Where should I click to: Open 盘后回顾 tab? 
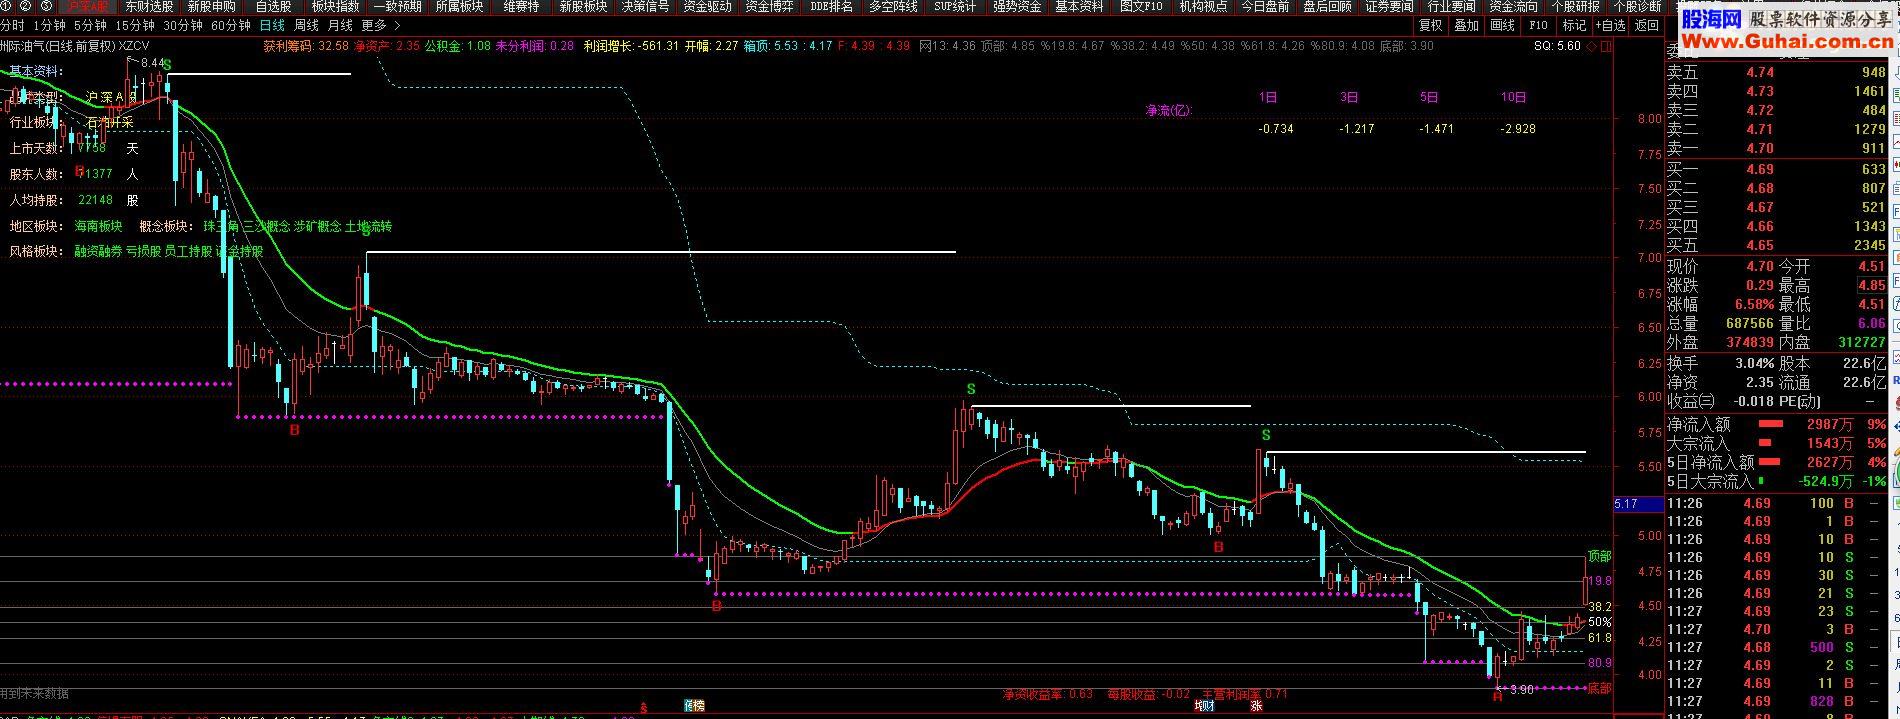click(1327, 6)
